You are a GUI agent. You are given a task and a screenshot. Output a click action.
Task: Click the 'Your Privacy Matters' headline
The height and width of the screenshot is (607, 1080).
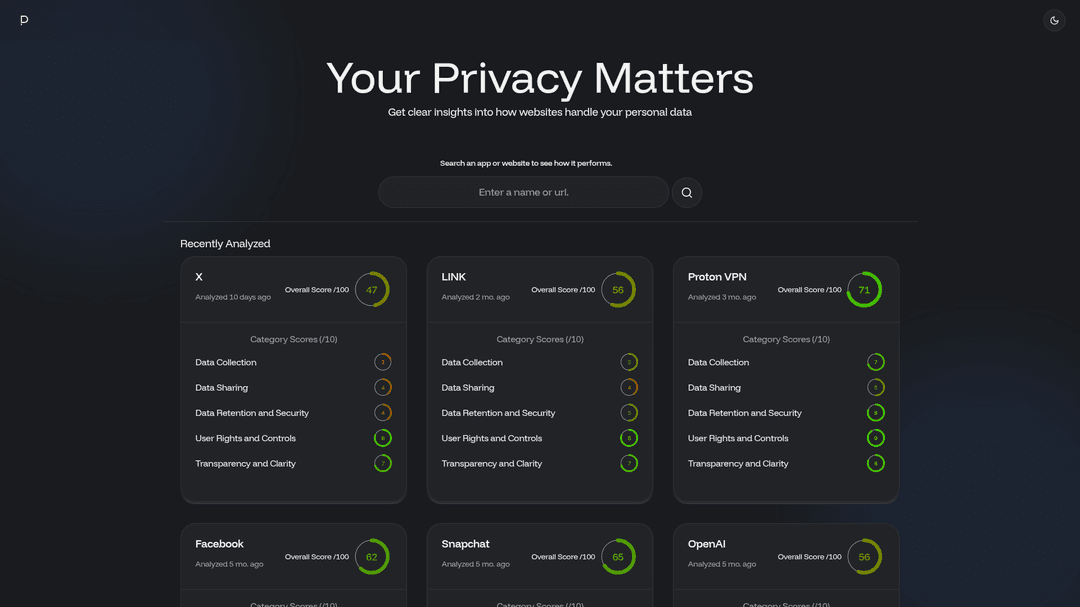[x=540, y=79]
